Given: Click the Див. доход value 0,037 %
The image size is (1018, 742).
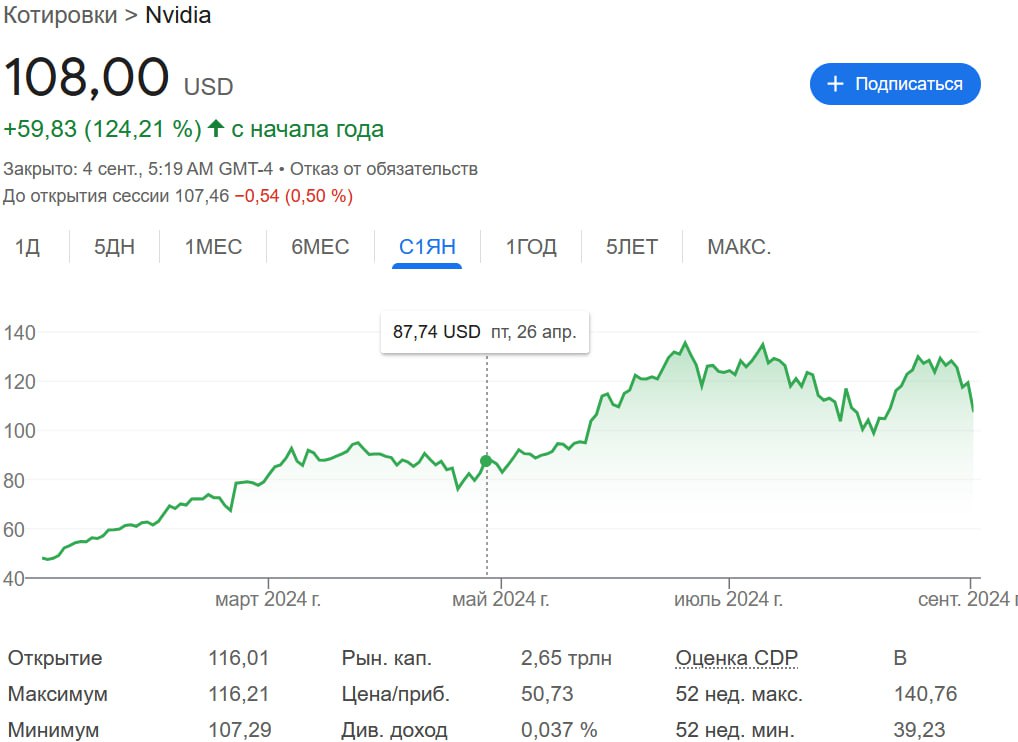Looking at the screenshot, I should click(x=558, y=730).
